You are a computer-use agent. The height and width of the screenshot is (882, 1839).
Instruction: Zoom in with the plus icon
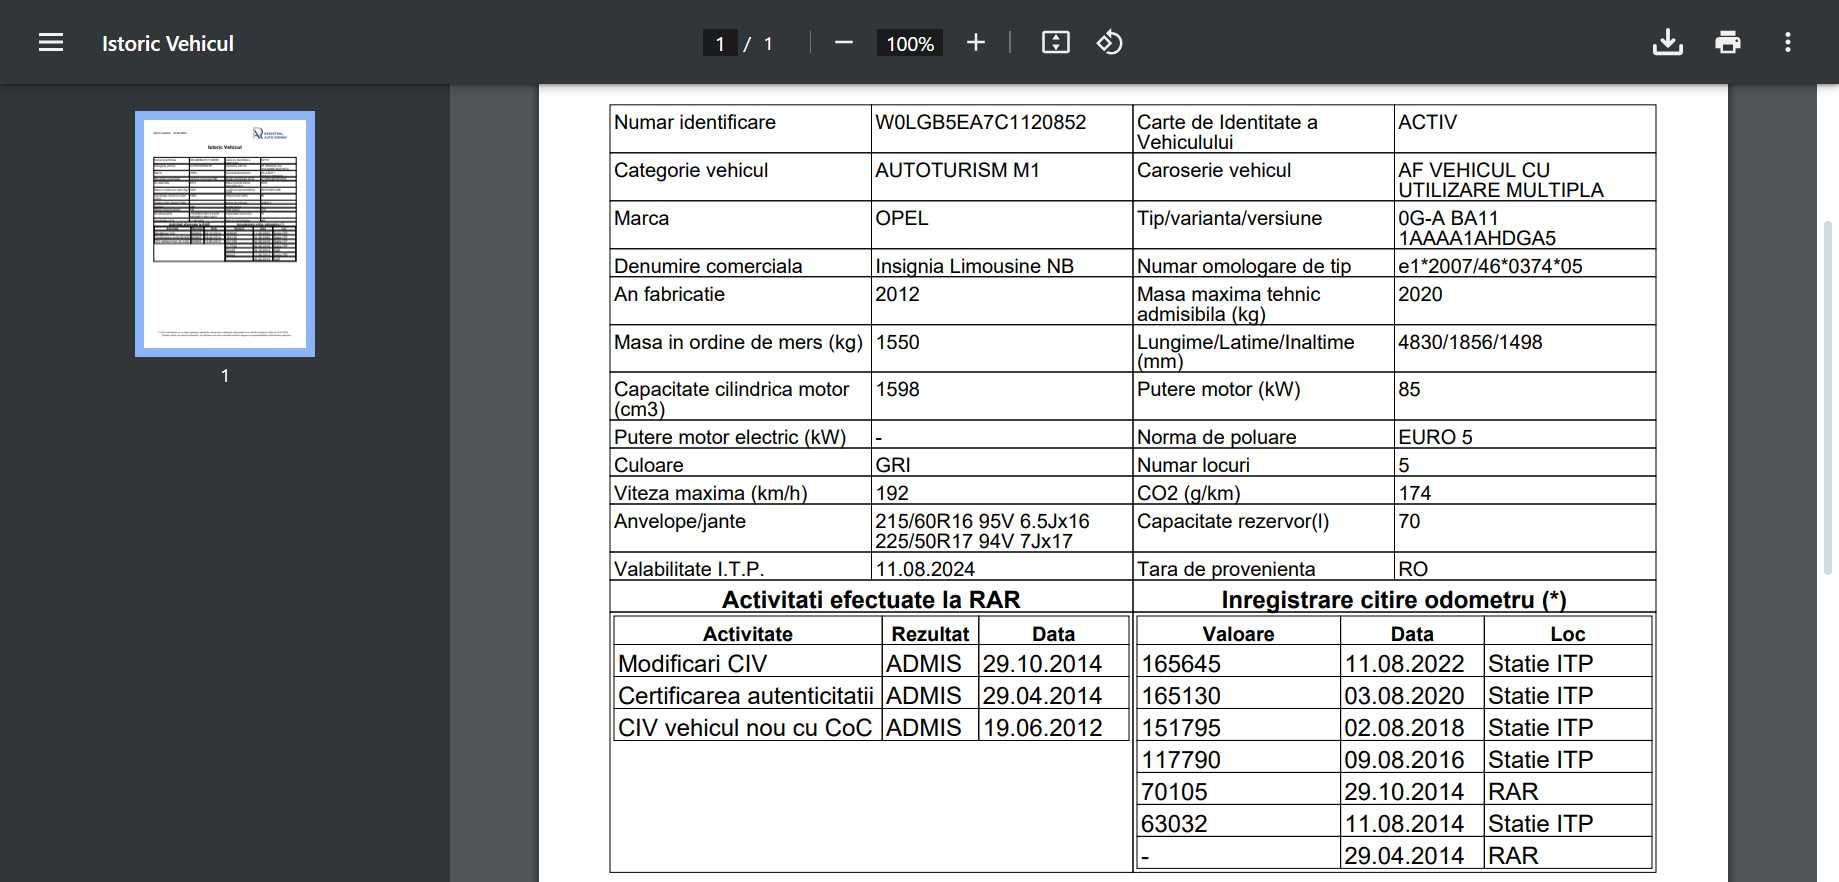[976, 43]
